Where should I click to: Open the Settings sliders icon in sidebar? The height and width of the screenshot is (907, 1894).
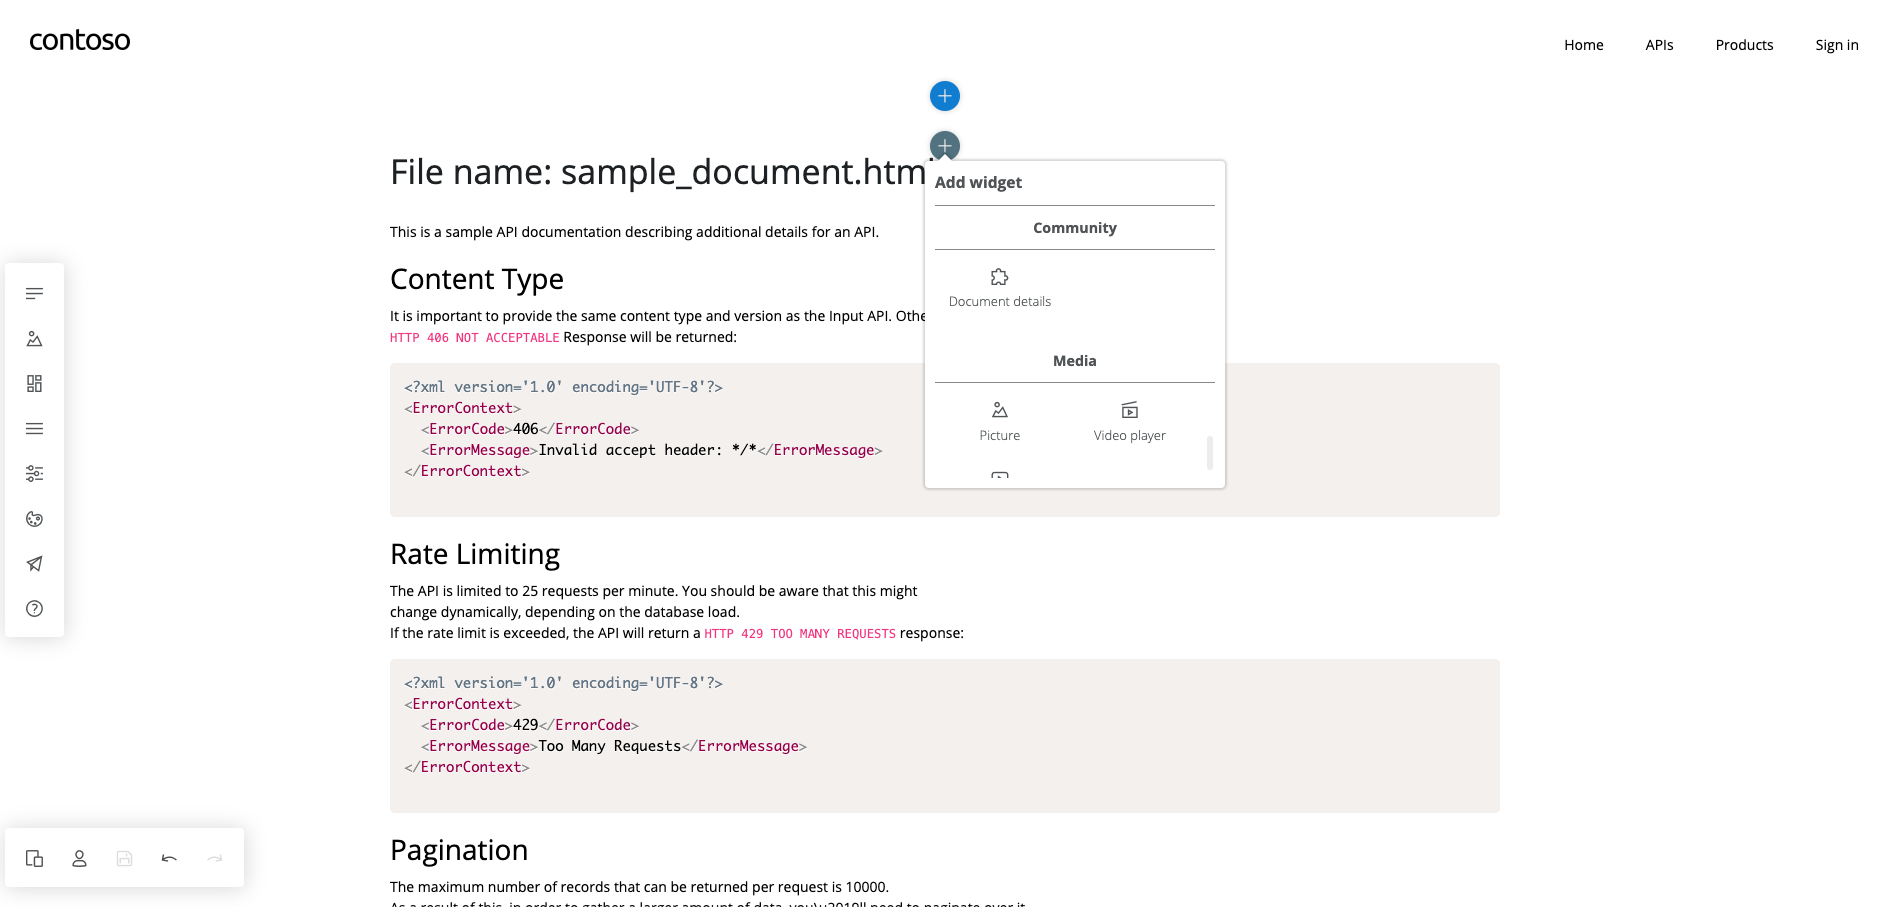coord(34,474)
